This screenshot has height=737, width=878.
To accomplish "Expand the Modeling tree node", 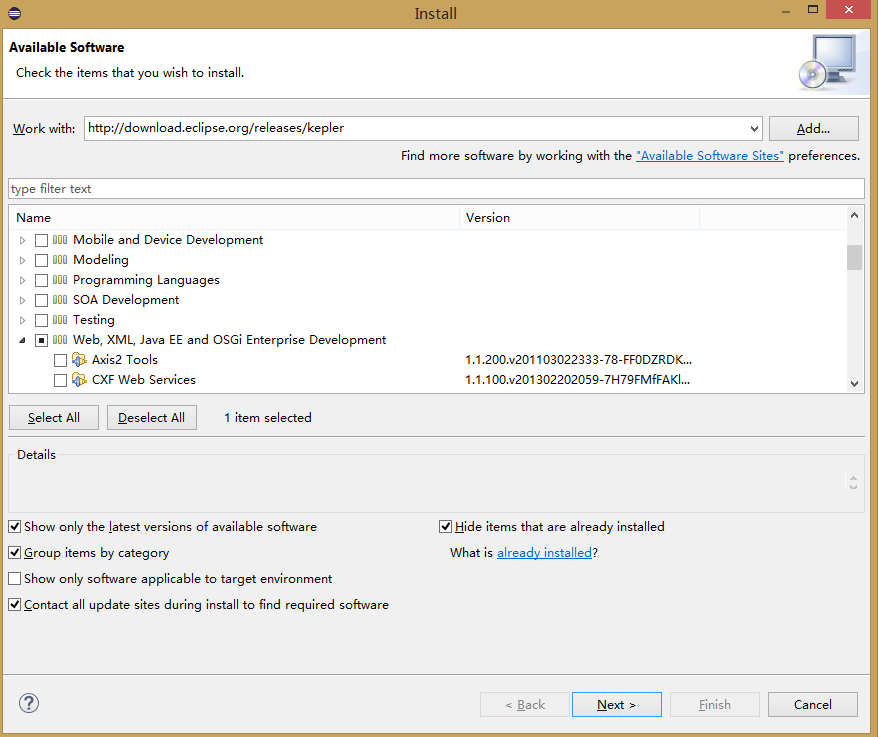I will point(22,260).
